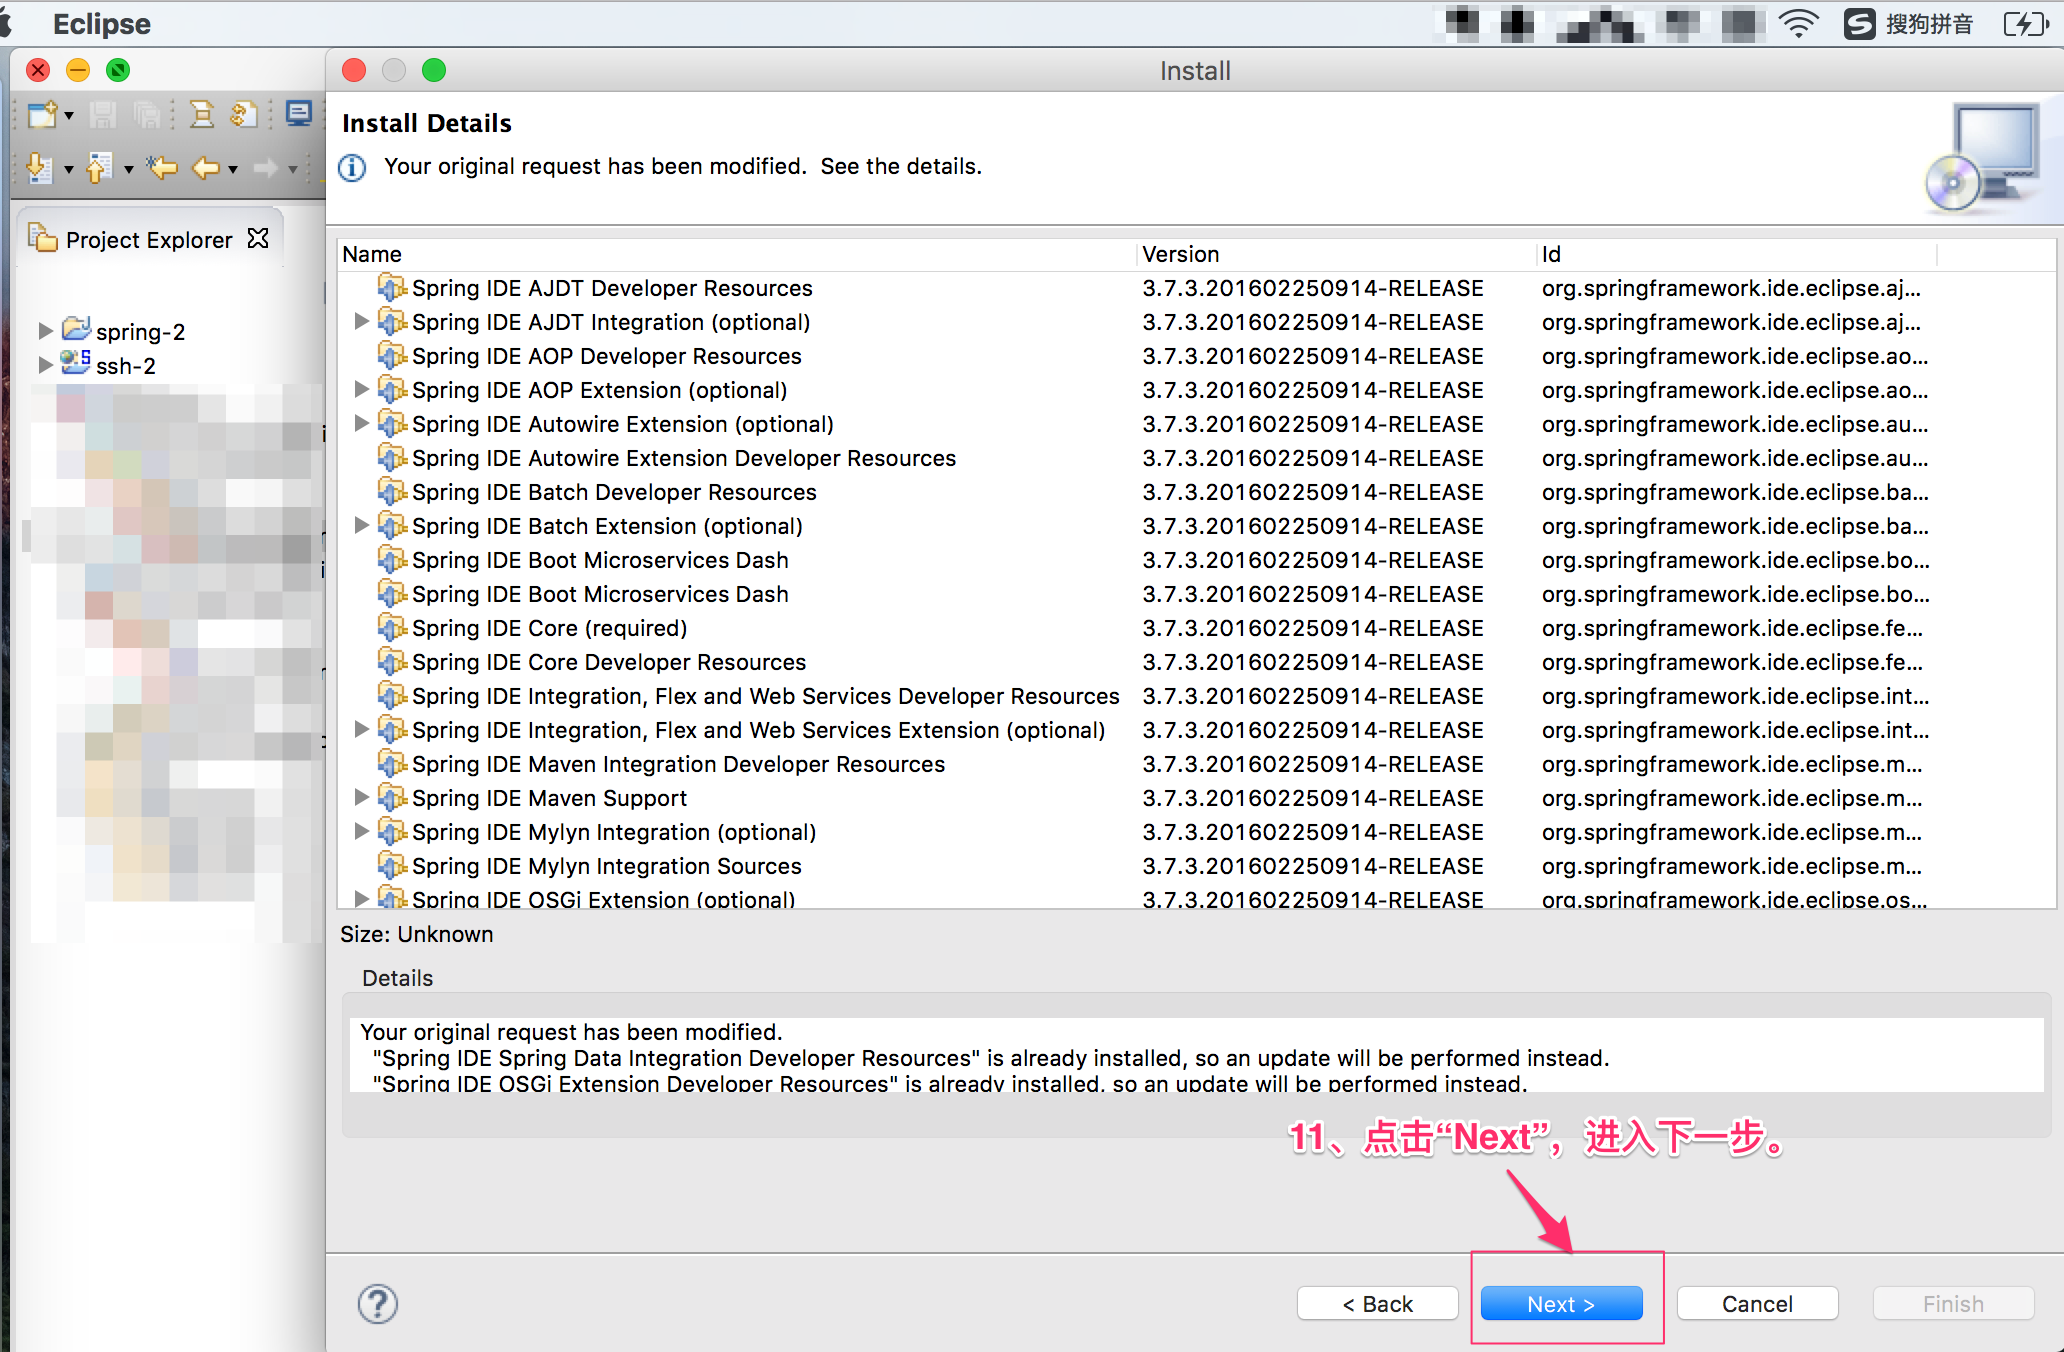
Task: Select the Project Explorer tab
Action: click(x=148, y=240)
